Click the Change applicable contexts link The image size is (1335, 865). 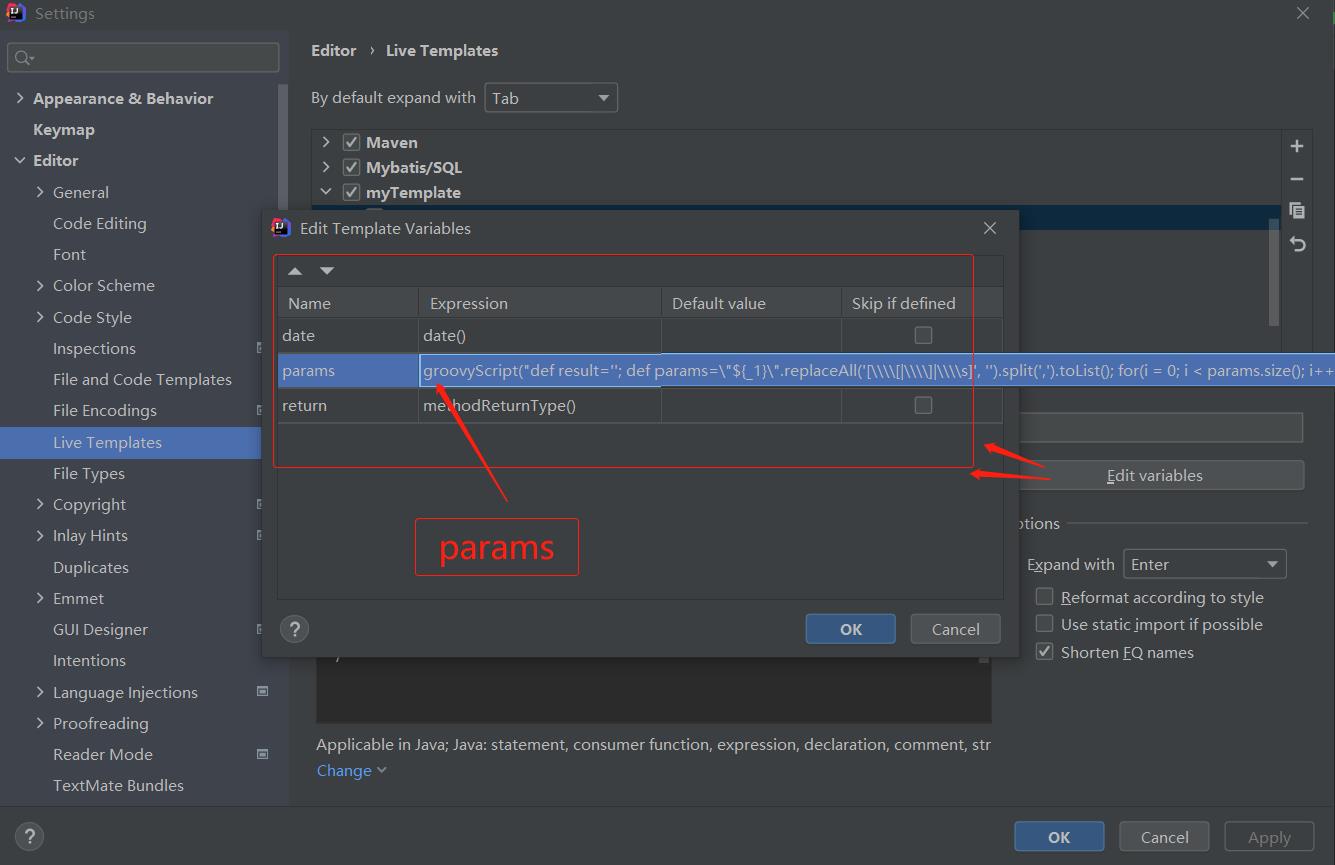351,770
